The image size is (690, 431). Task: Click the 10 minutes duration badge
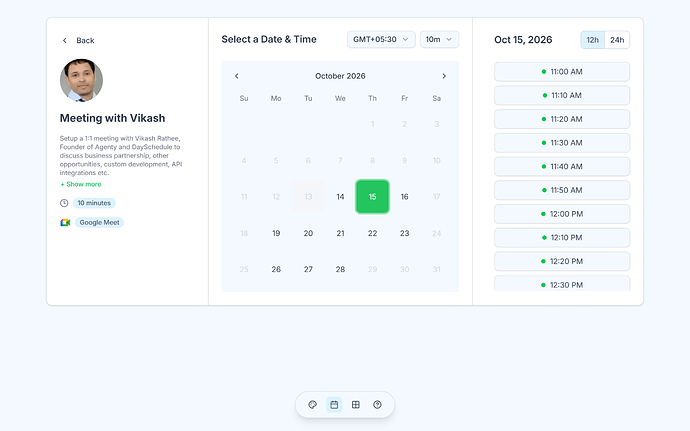pos(94,203)
